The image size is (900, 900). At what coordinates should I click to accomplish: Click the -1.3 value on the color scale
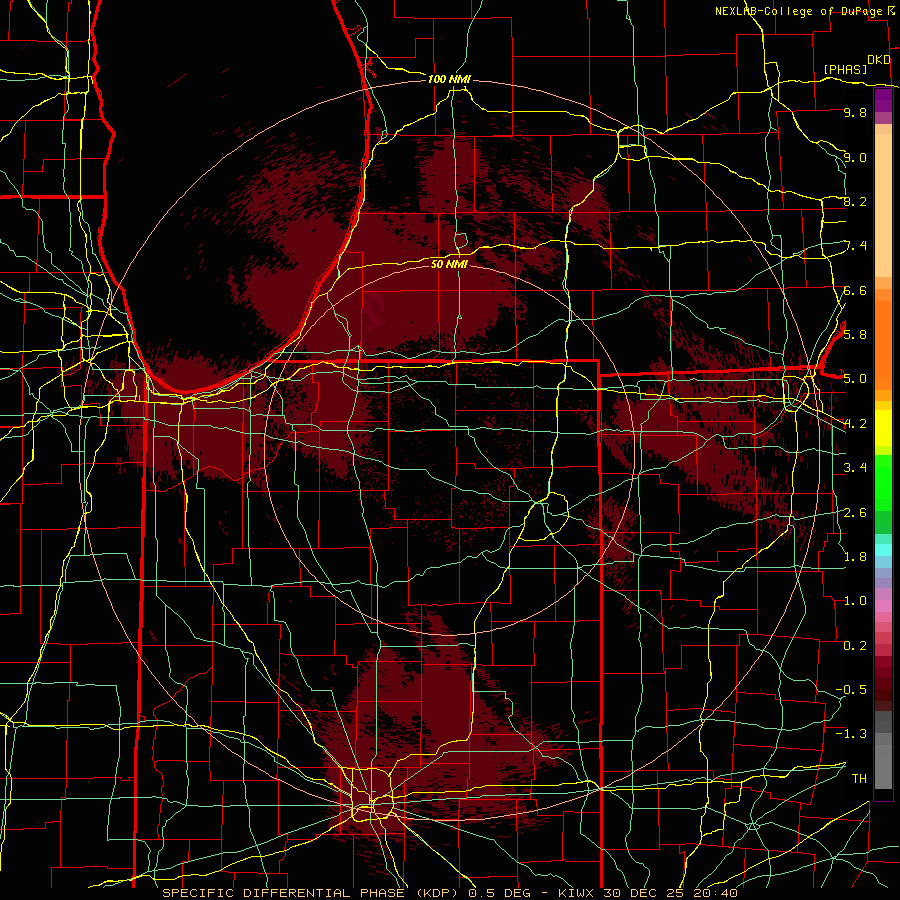coord(851,734)
